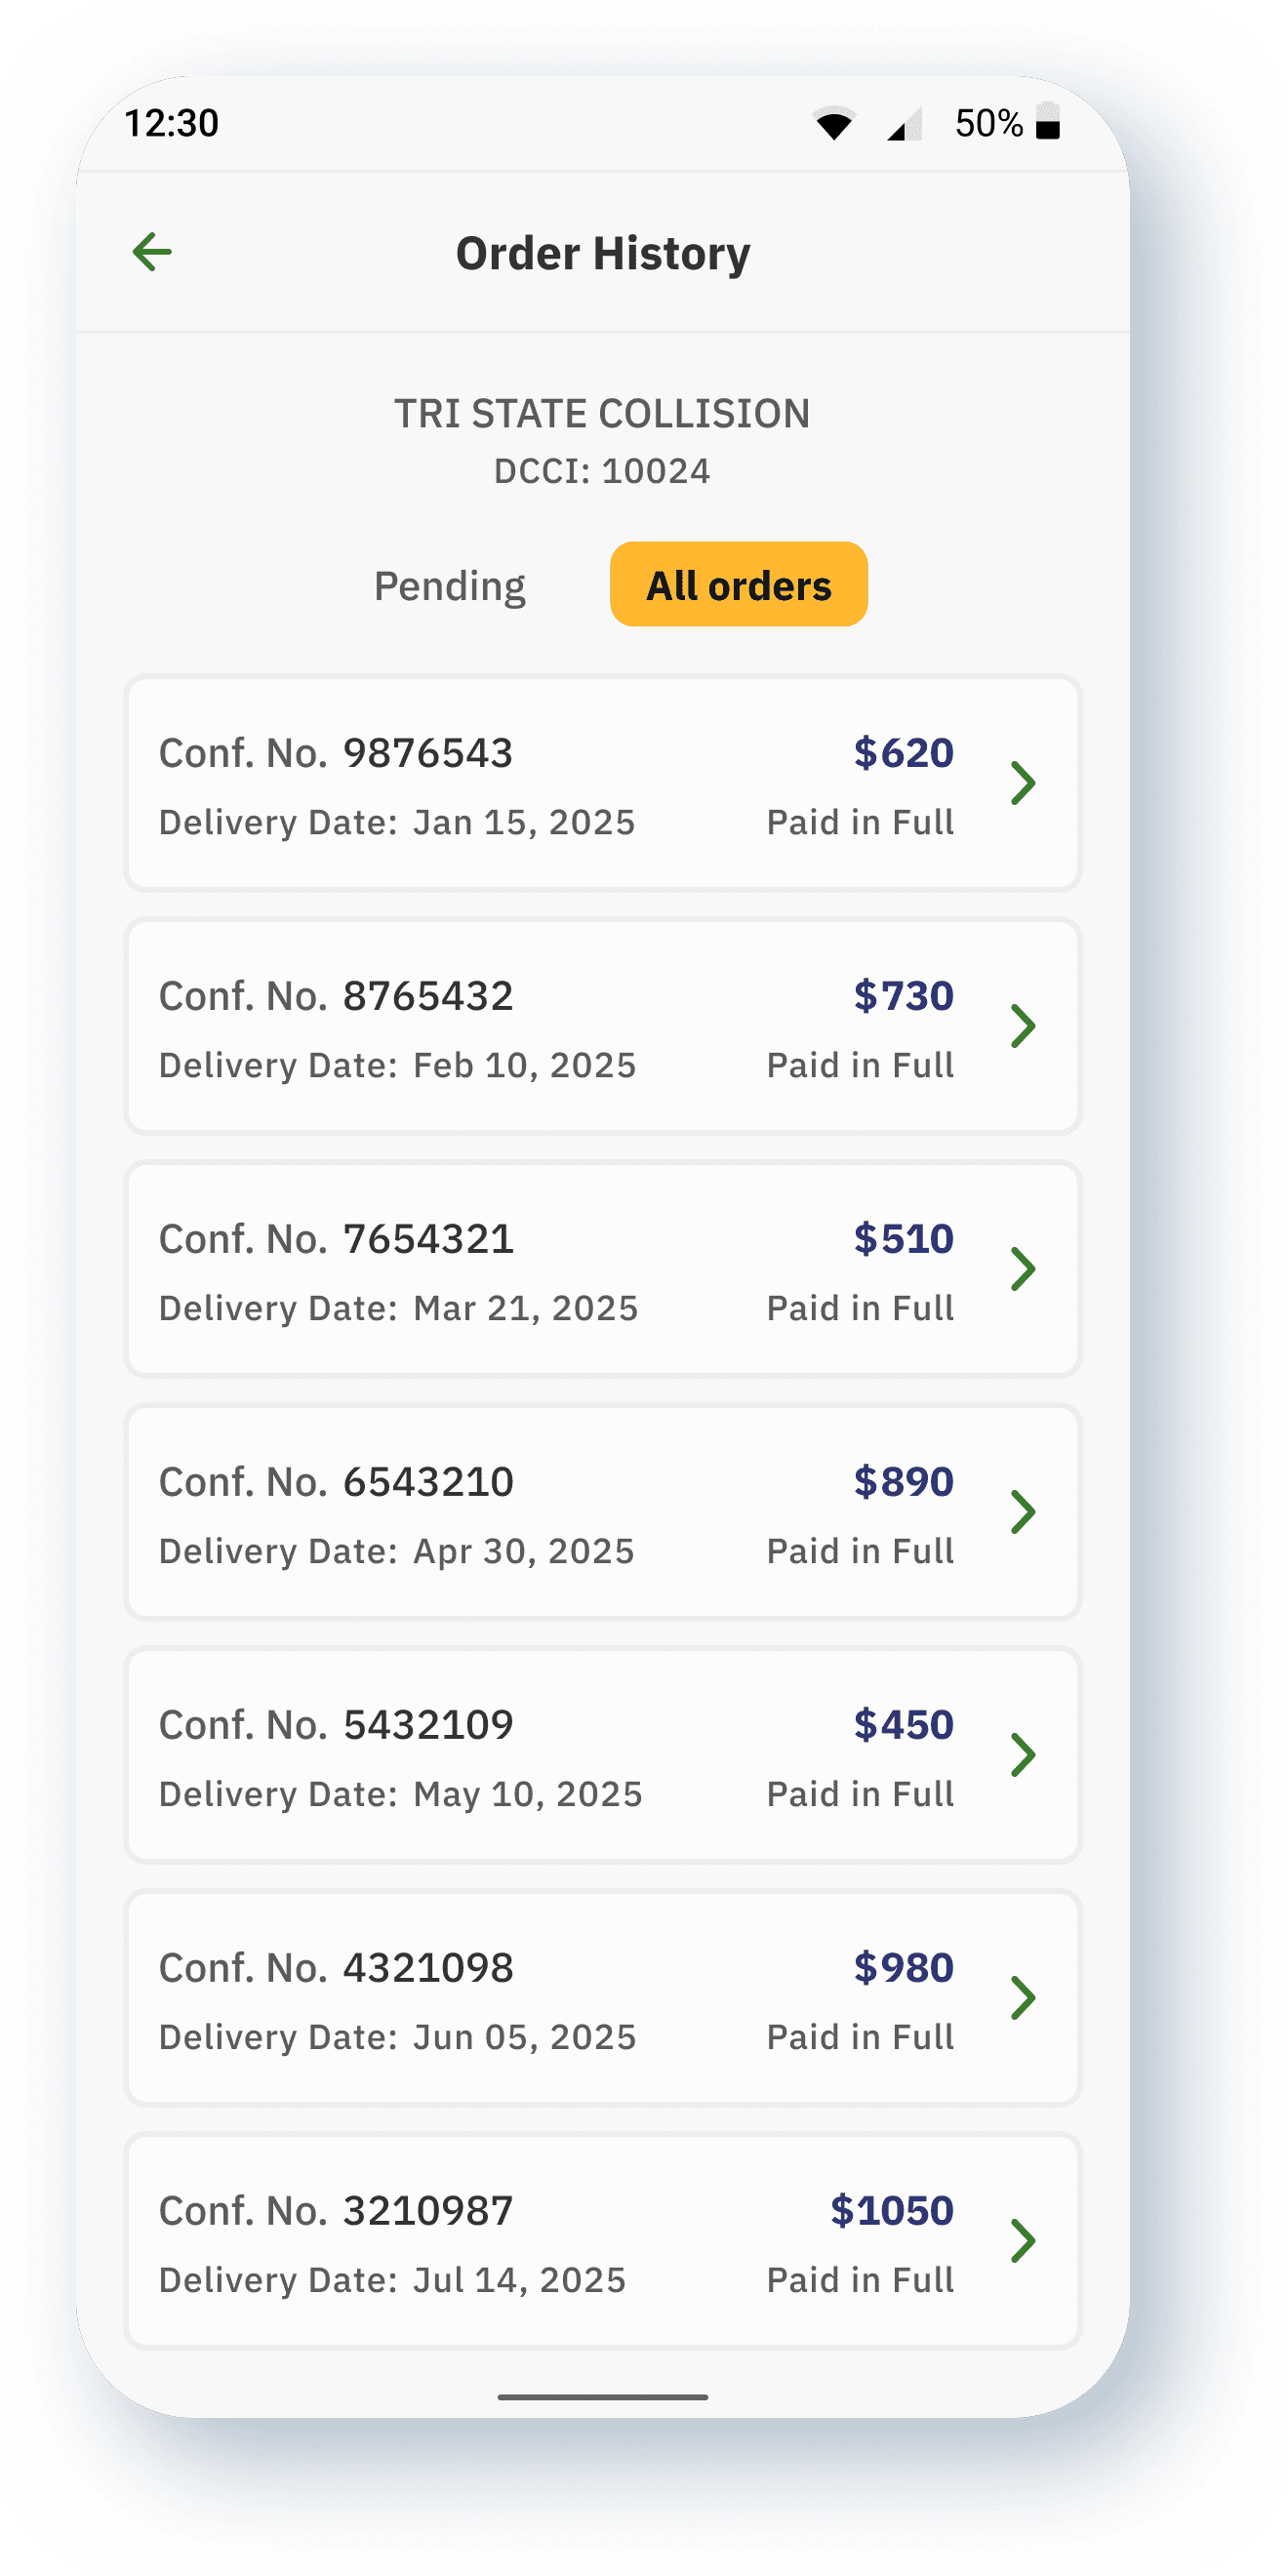Tap the cellular signal icon
The height and width of the screenshot is (2576, 1288).
tap(904, 124)
